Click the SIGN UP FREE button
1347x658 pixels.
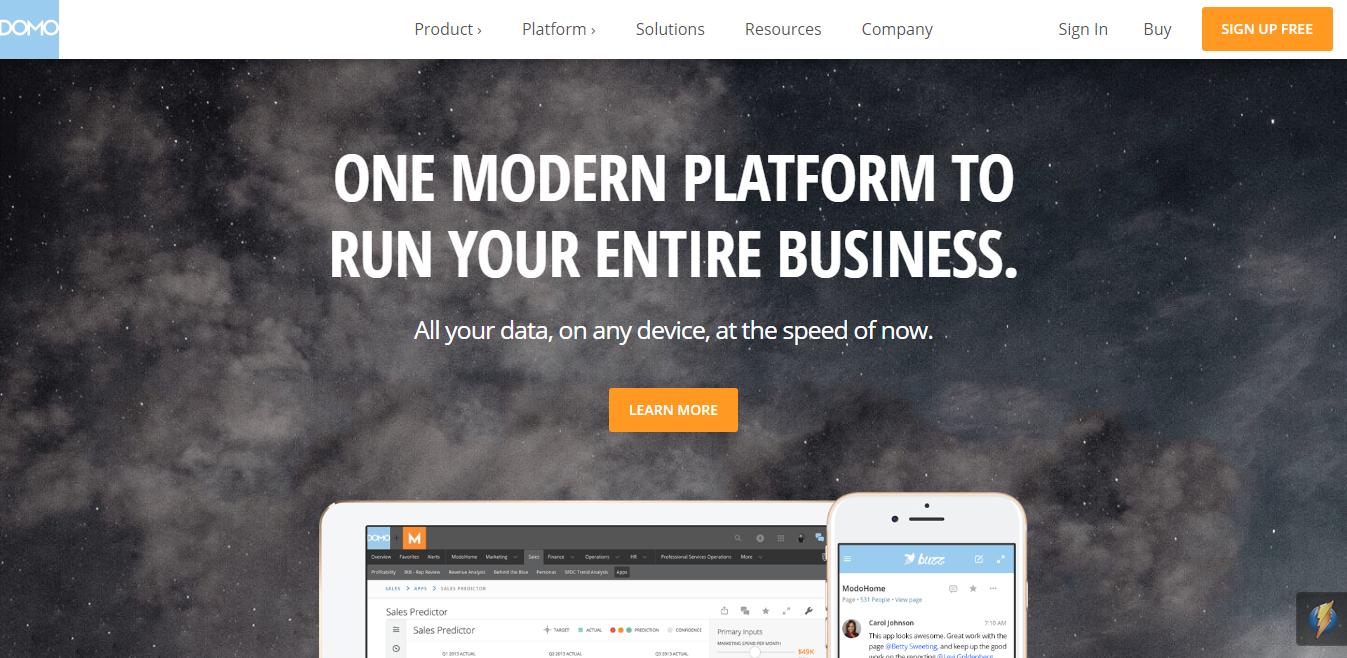(x=1267, y=29)
